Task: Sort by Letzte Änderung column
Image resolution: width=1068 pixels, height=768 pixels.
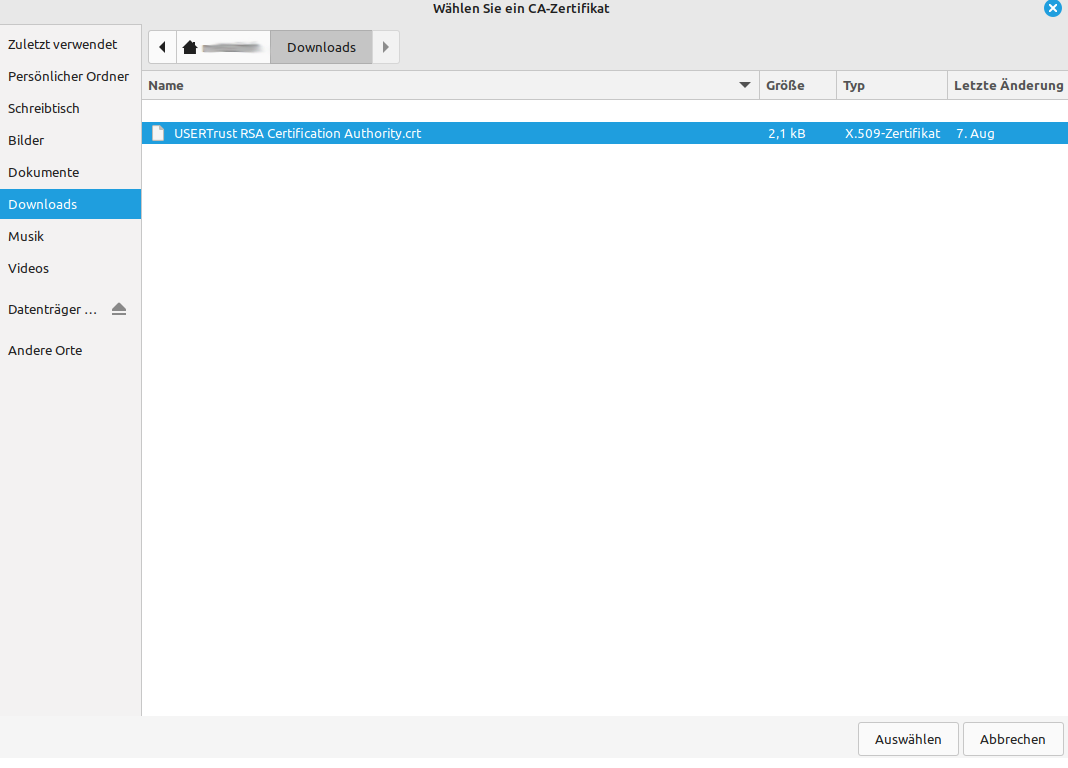Action: coord(1007,85)
